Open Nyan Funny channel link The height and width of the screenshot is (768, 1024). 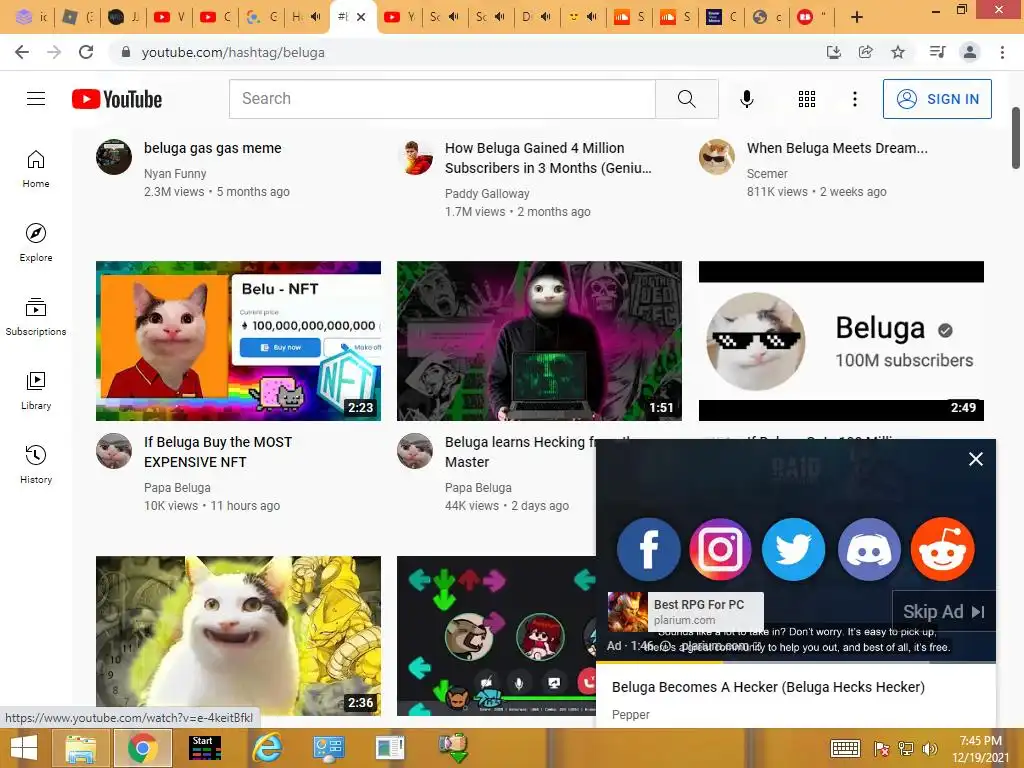point(175,174)
